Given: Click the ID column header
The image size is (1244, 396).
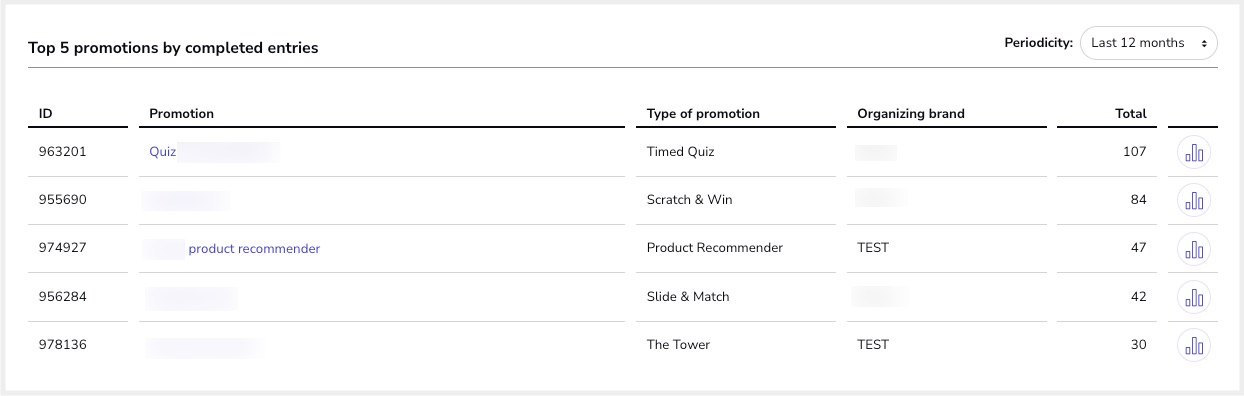Looking at the screenshot, I should (x=46, y=114).
